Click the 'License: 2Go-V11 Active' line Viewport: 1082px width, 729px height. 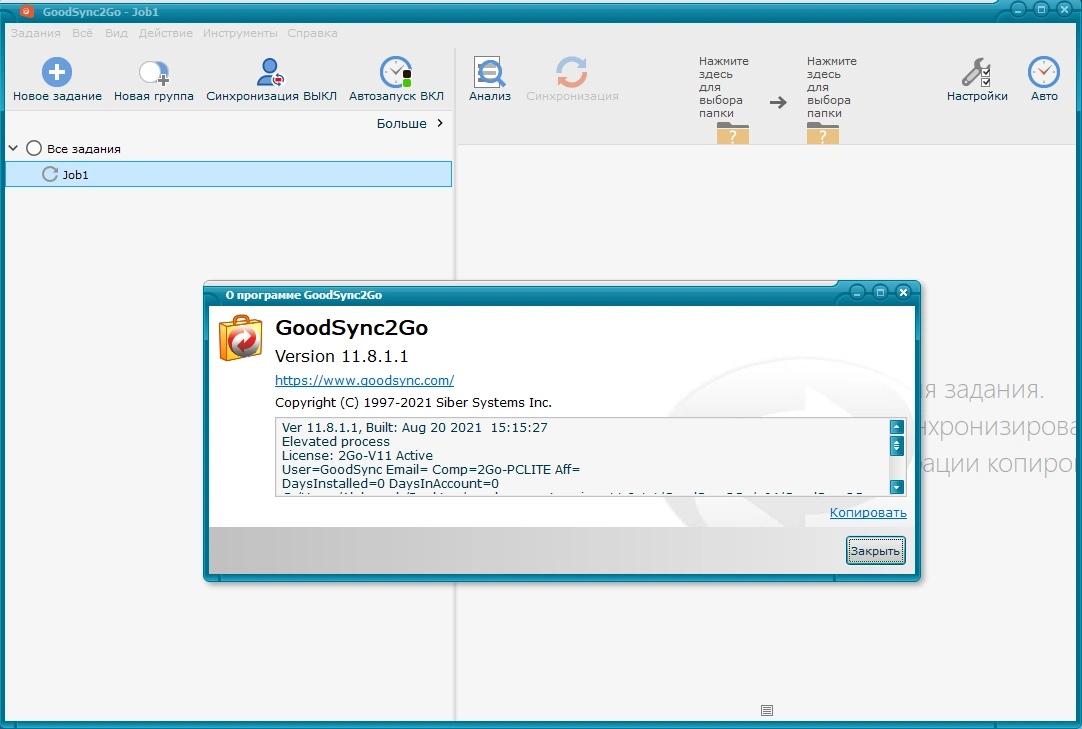pos(357,456)
